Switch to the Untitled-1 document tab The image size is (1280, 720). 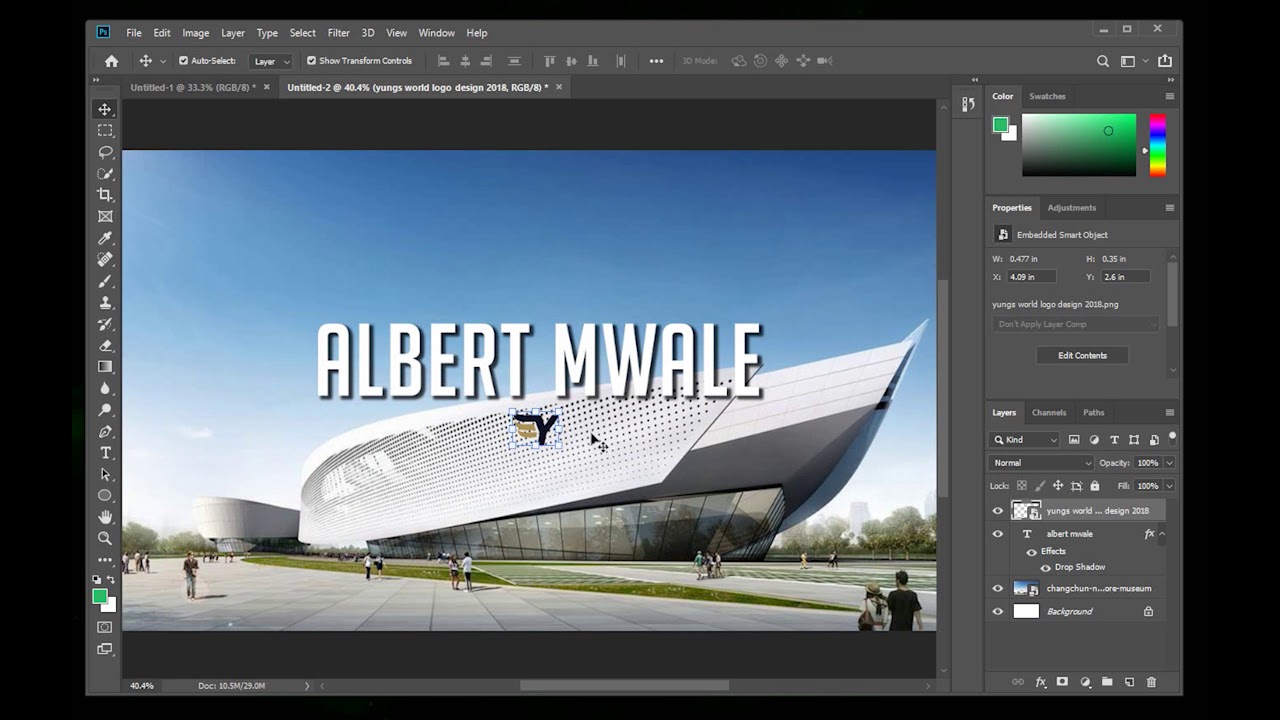pyautogui.click(x=192, y=87)
